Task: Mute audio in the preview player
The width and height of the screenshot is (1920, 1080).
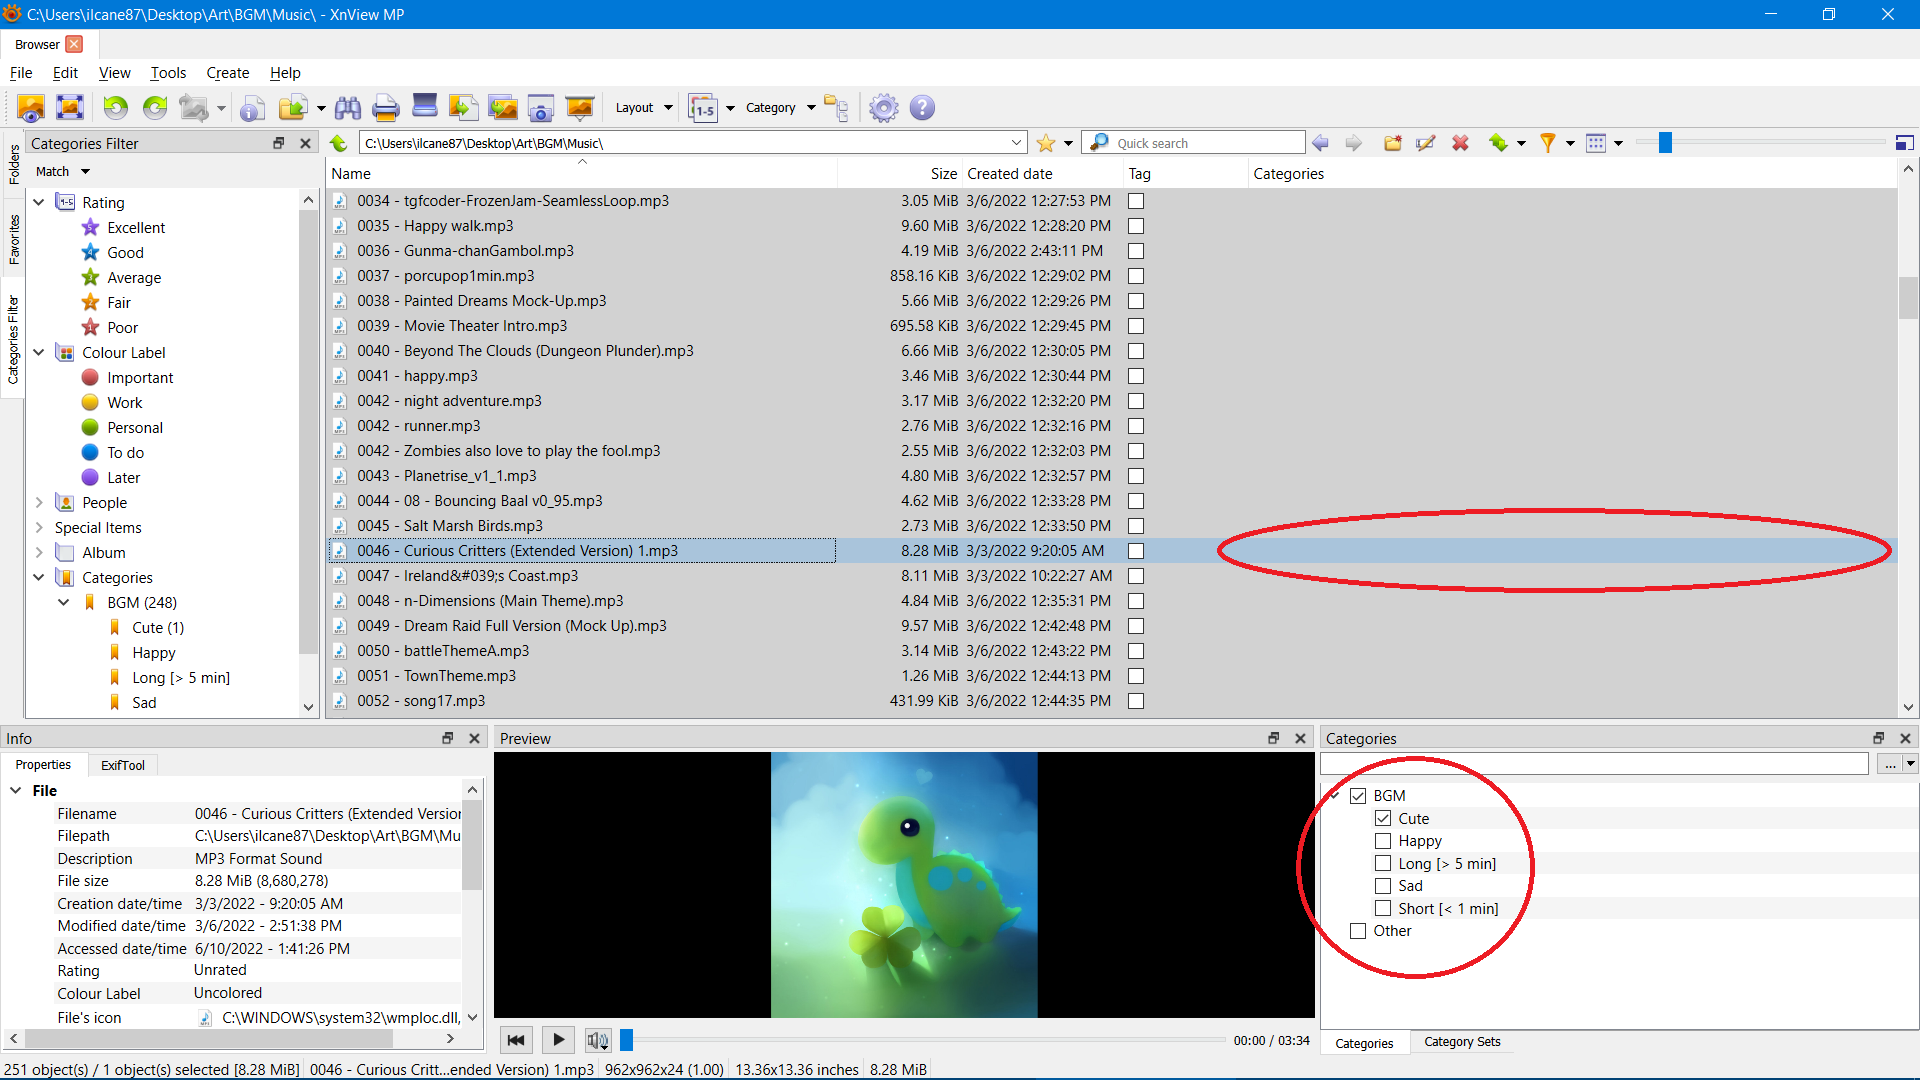Action: [598, 1040]
